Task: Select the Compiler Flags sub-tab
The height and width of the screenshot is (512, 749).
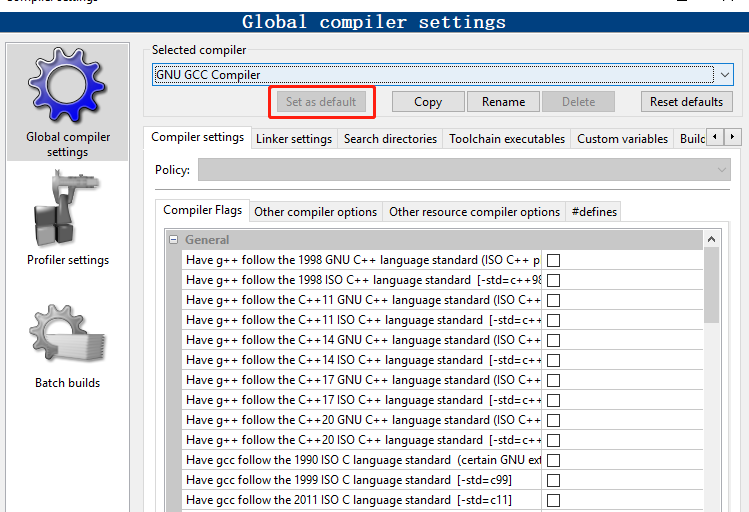Action: (203, 210)
